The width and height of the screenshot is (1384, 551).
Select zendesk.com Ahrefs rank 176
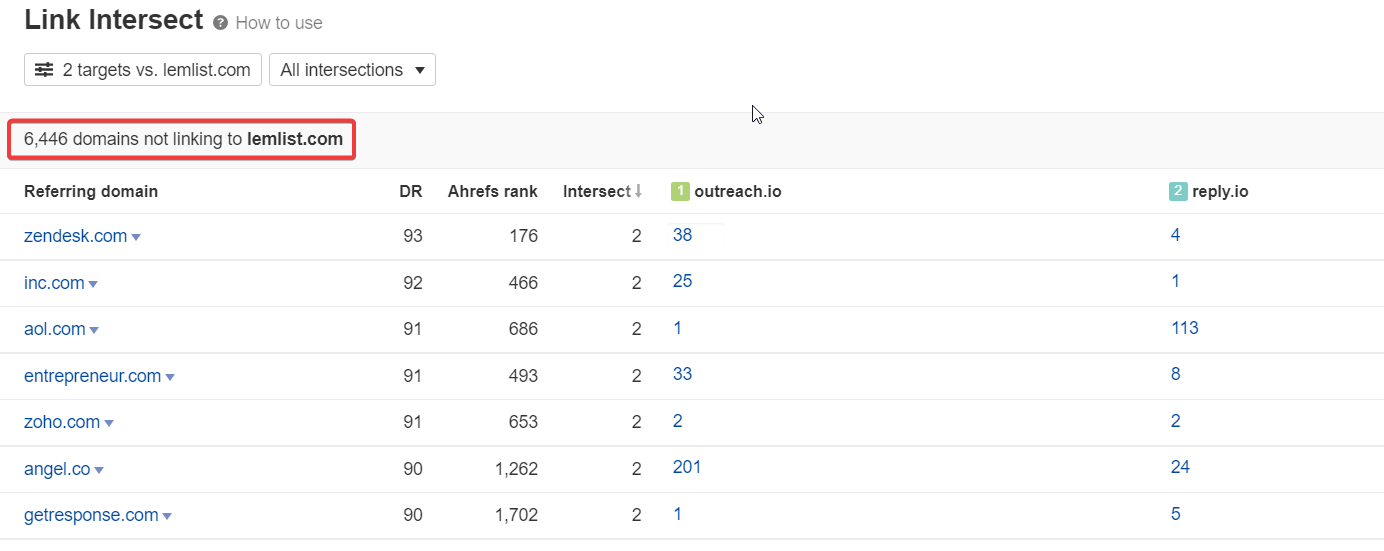pos(523,237)
